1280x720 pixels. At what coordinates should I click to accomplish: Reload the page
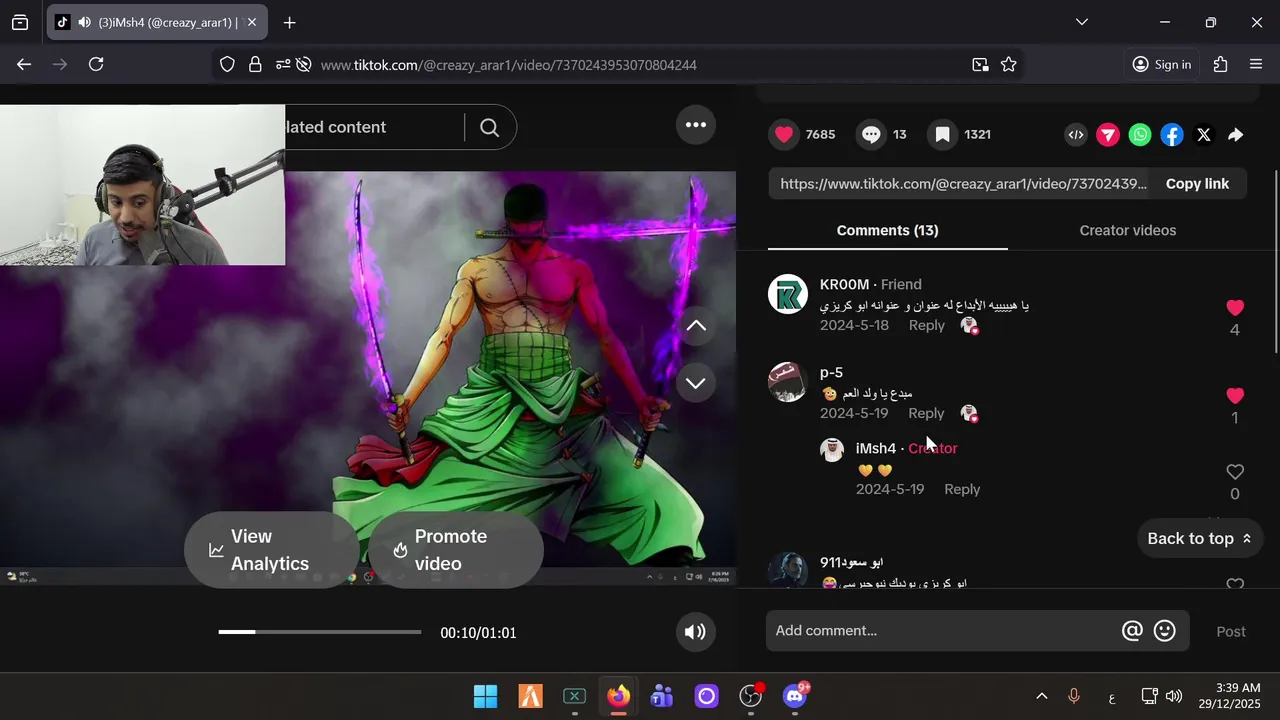point(96,64)
